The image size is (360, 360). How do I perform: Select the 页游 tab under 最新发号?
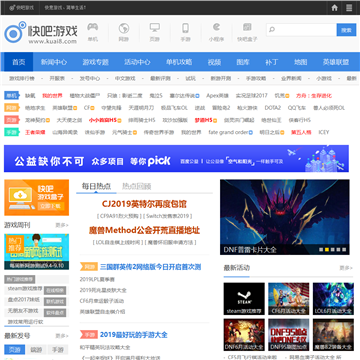pyautogui.click(x=14, y=350)
